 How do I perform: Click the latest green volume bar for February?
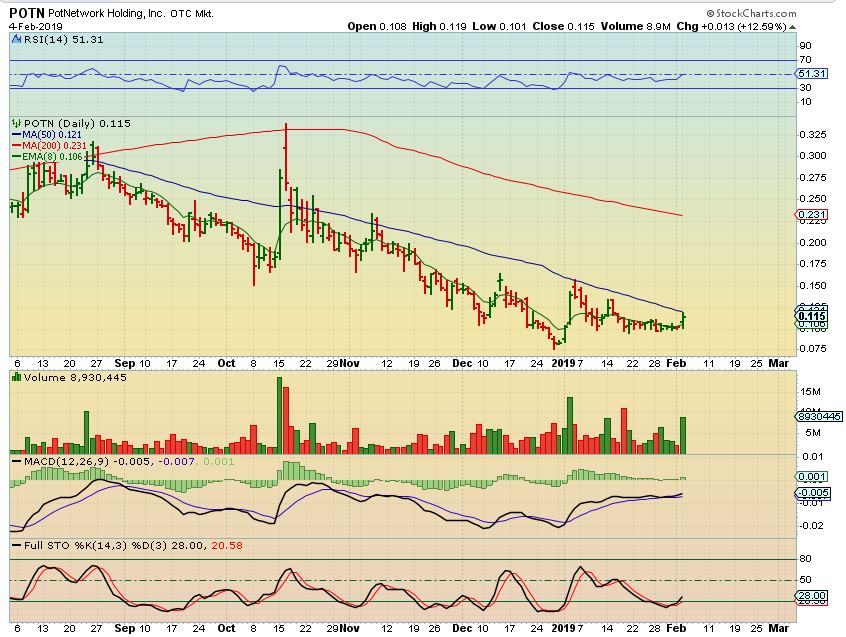coord(683,435)
